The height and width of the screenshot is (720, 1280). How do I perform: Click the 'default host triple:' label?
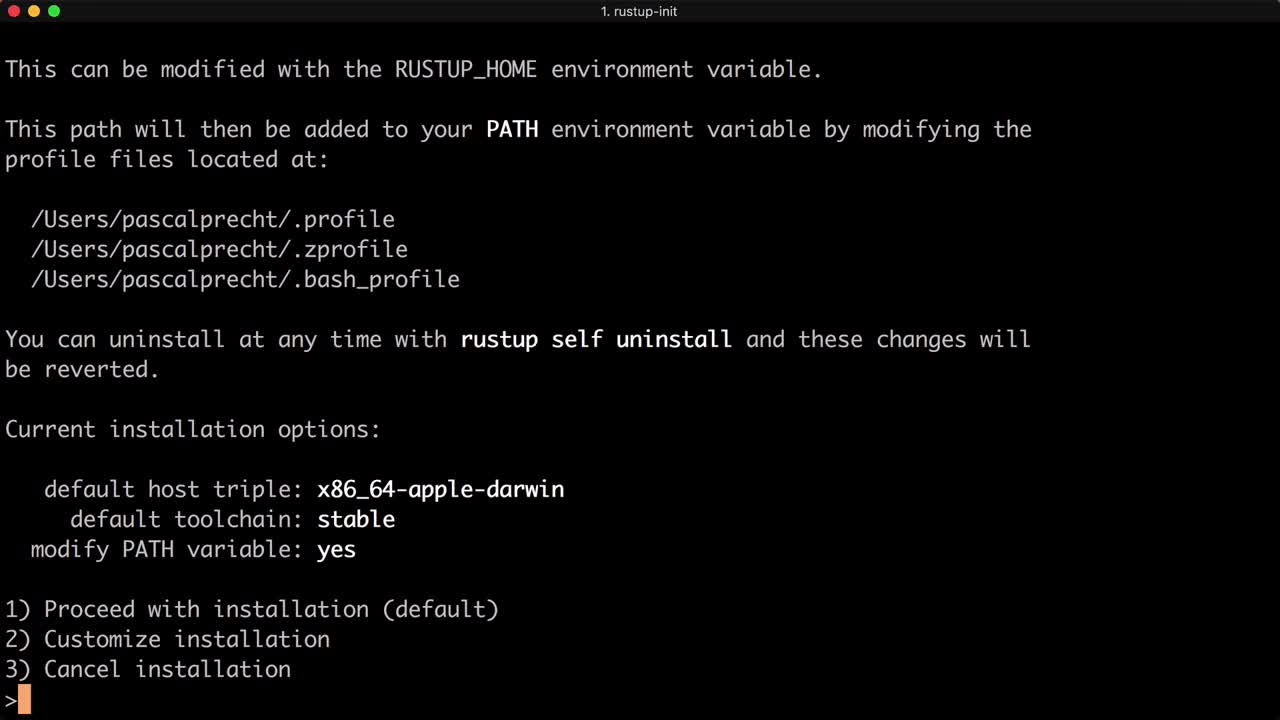click(x=173, y=489)
